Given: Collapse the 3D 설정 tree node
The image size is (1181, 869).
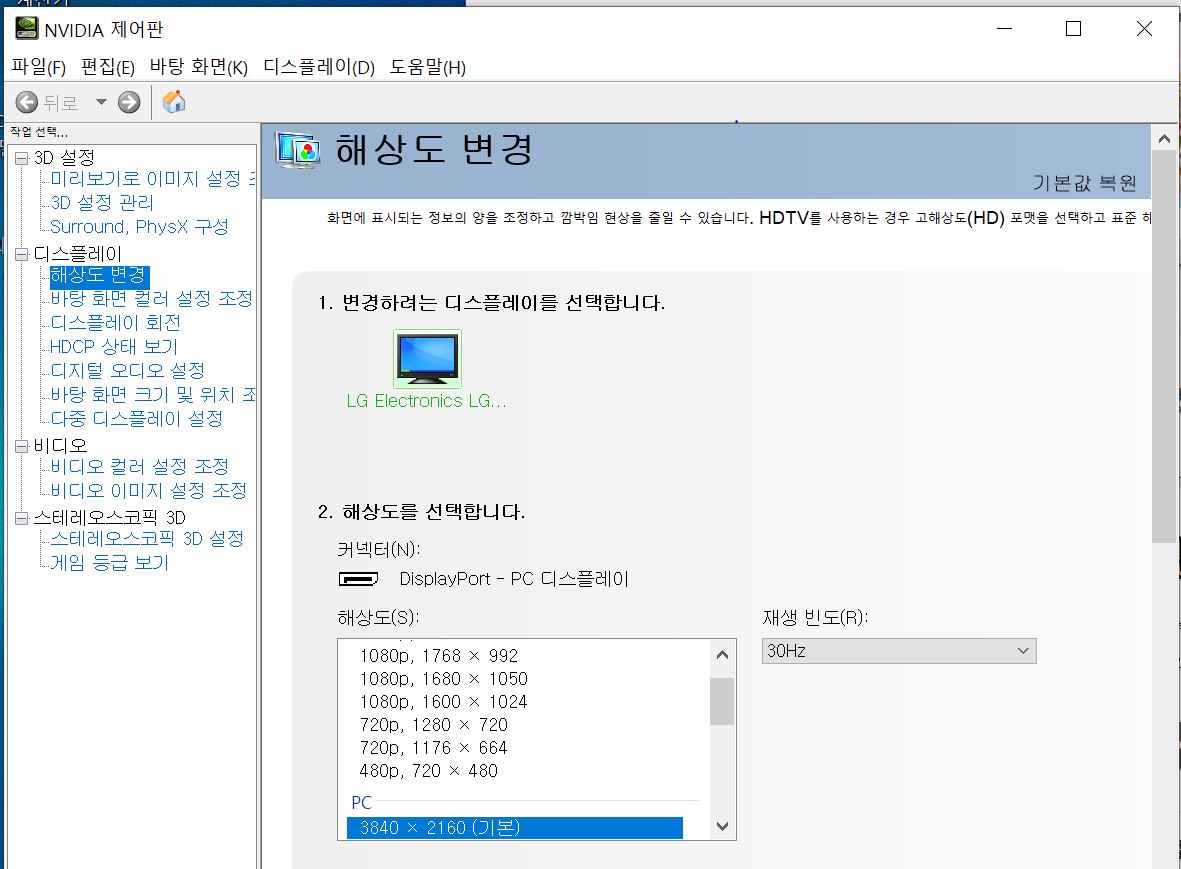Looking at the screenshot, I should pos(22,158).
